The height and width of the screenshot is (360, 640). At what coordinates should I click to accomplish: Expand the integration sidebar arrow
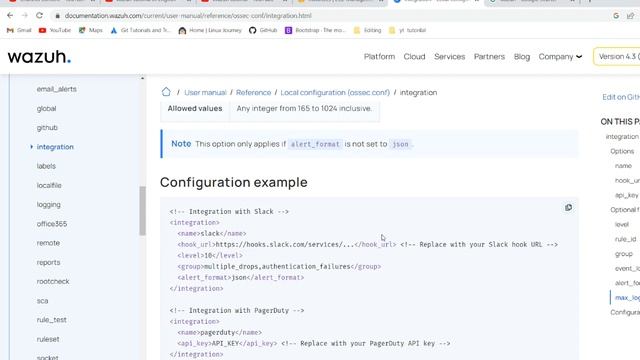(31, 147)
